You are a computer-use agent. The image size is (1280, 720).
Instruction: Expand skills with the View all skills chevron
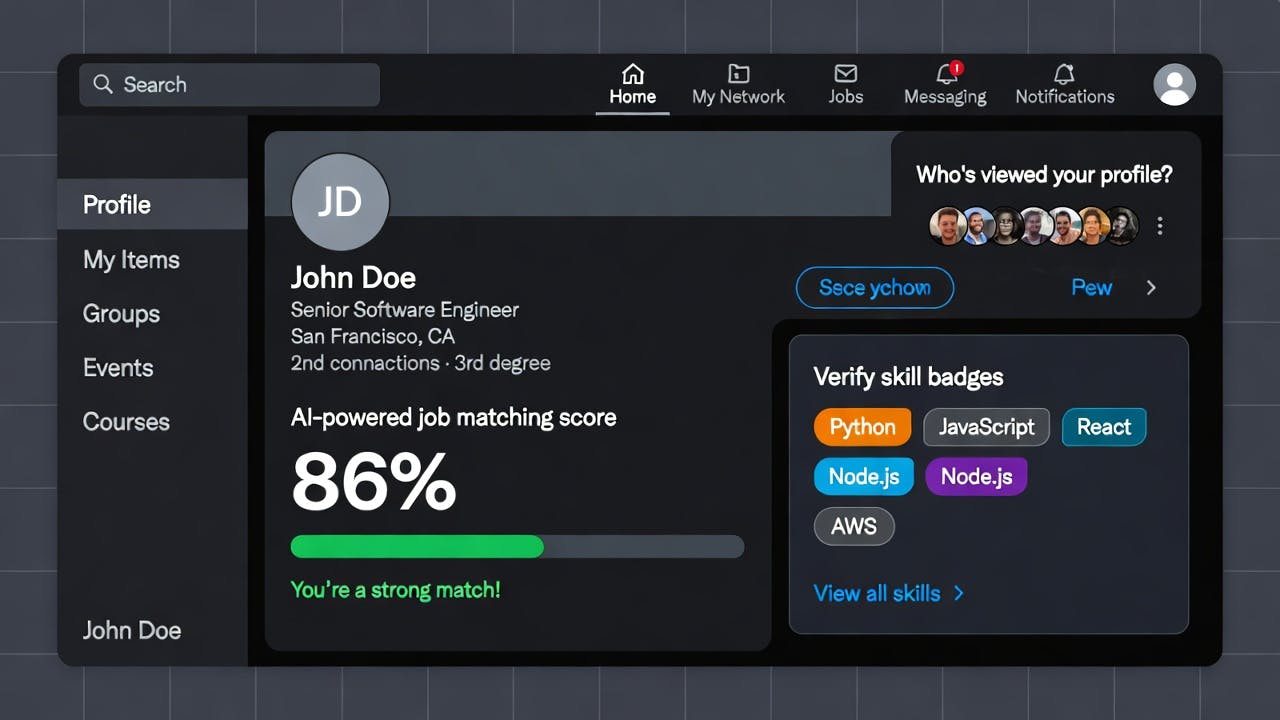pyautogui.click(x=957, y=593)
